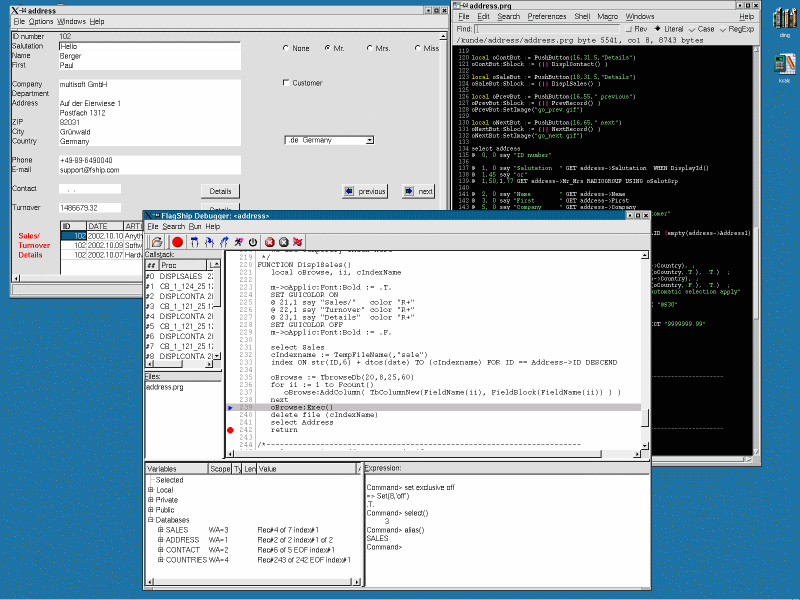The height and width of the screenshot is (600, 800).
Task: Click the open file folder icon in debugger toolbar
Action: (157, 242)
